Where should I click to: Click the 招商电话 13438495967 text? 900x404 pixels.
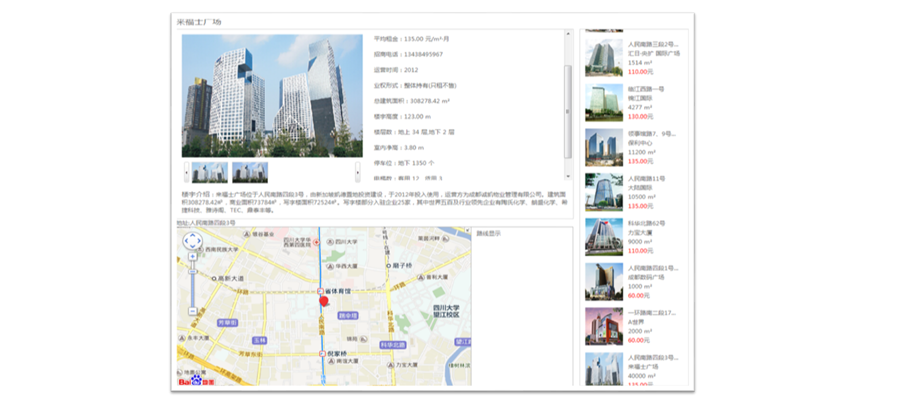pos(408,55)
